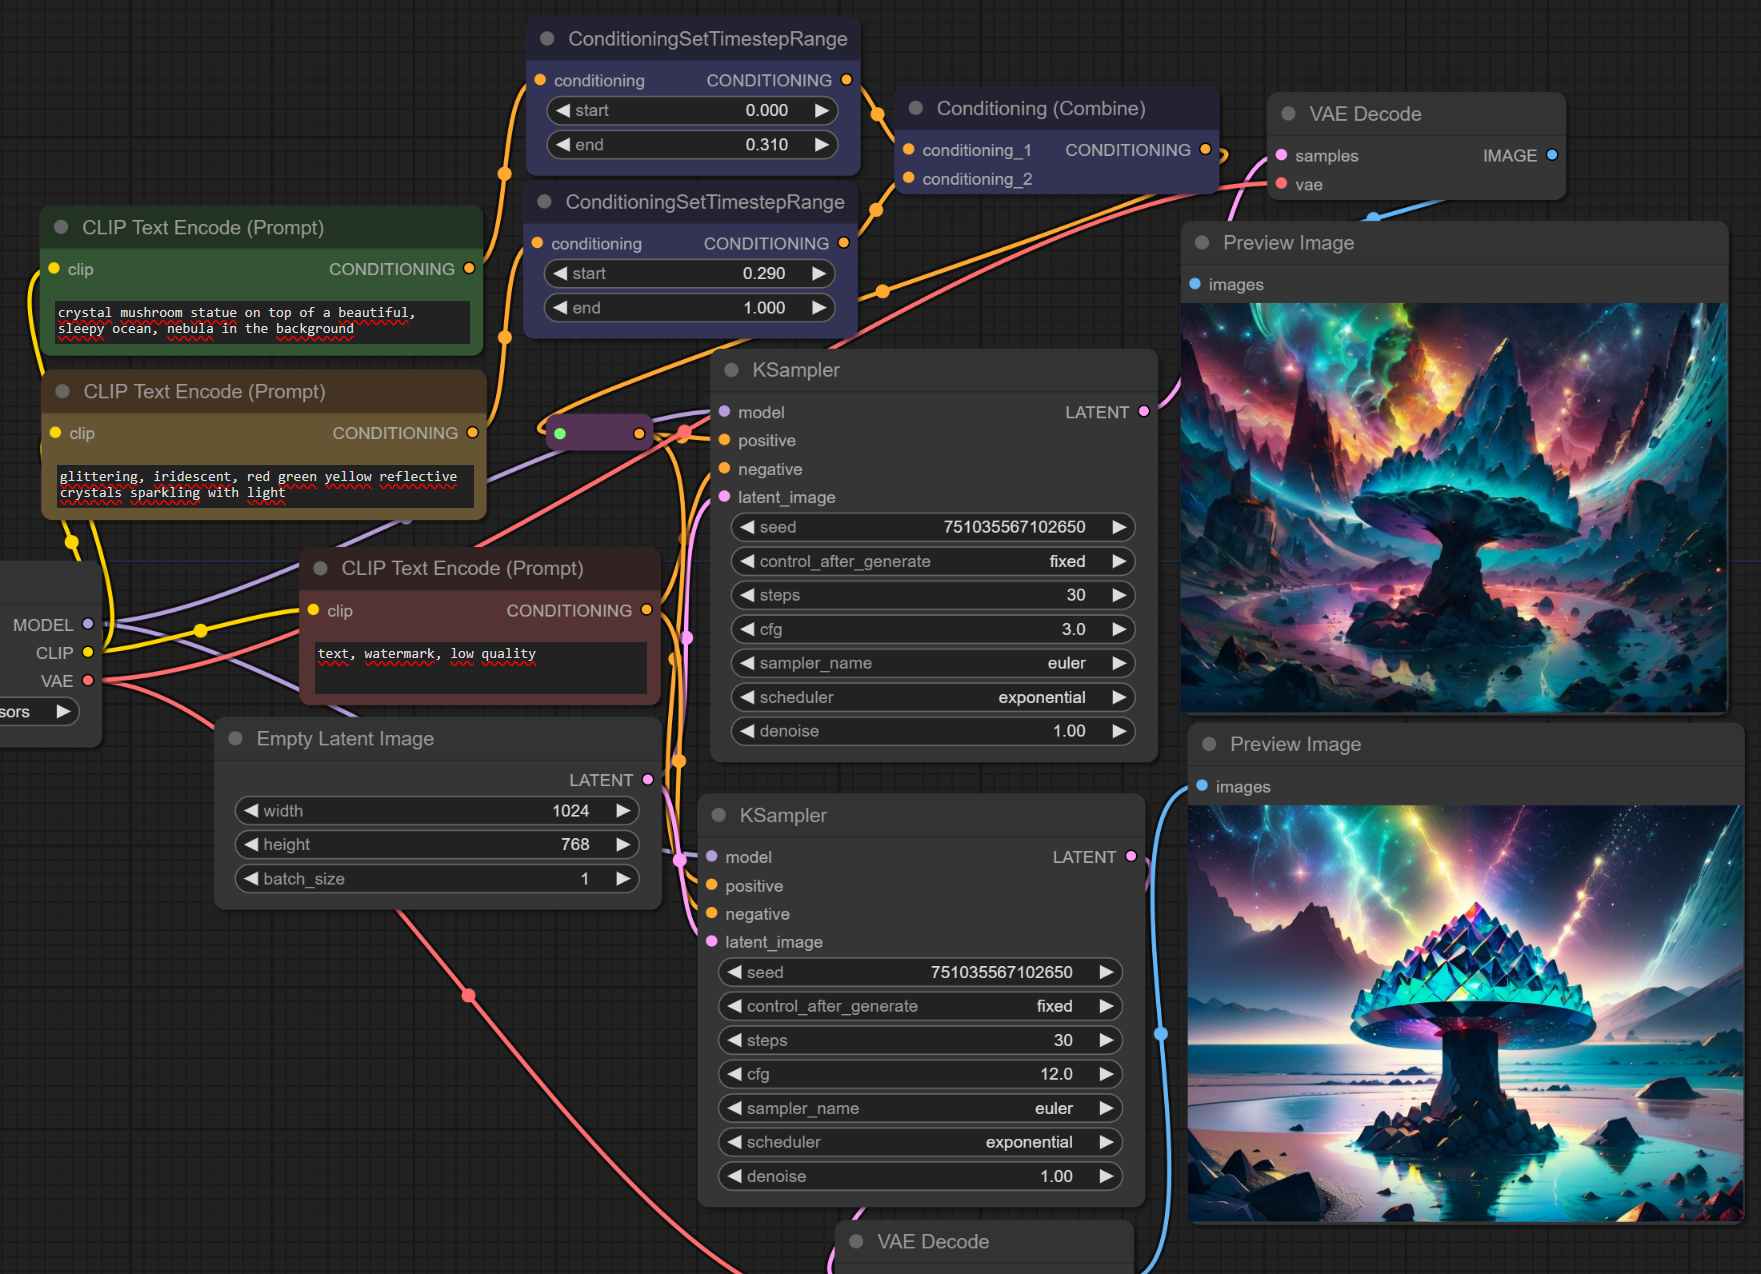Toggle collapse on the upper Preview Image node dot

point(1202,243)
